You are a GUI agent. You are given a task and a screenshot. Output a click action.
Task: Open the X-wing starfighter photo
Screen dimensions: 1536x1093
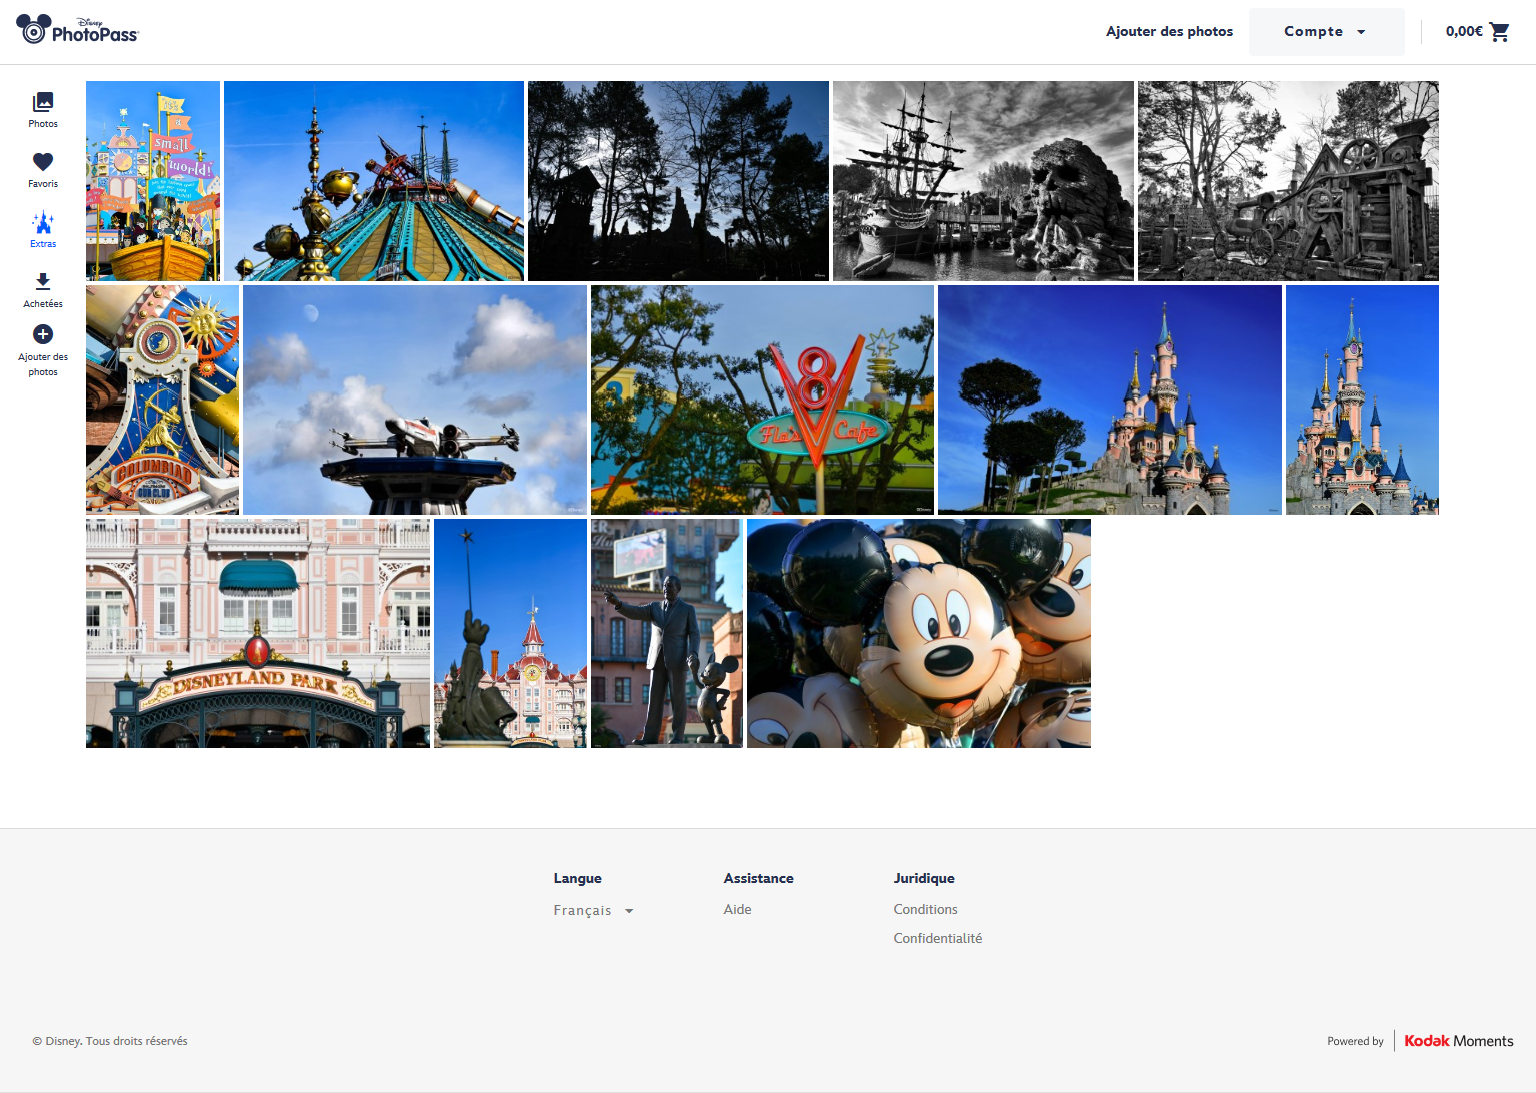pyautogui.click(x=415, y=400)
